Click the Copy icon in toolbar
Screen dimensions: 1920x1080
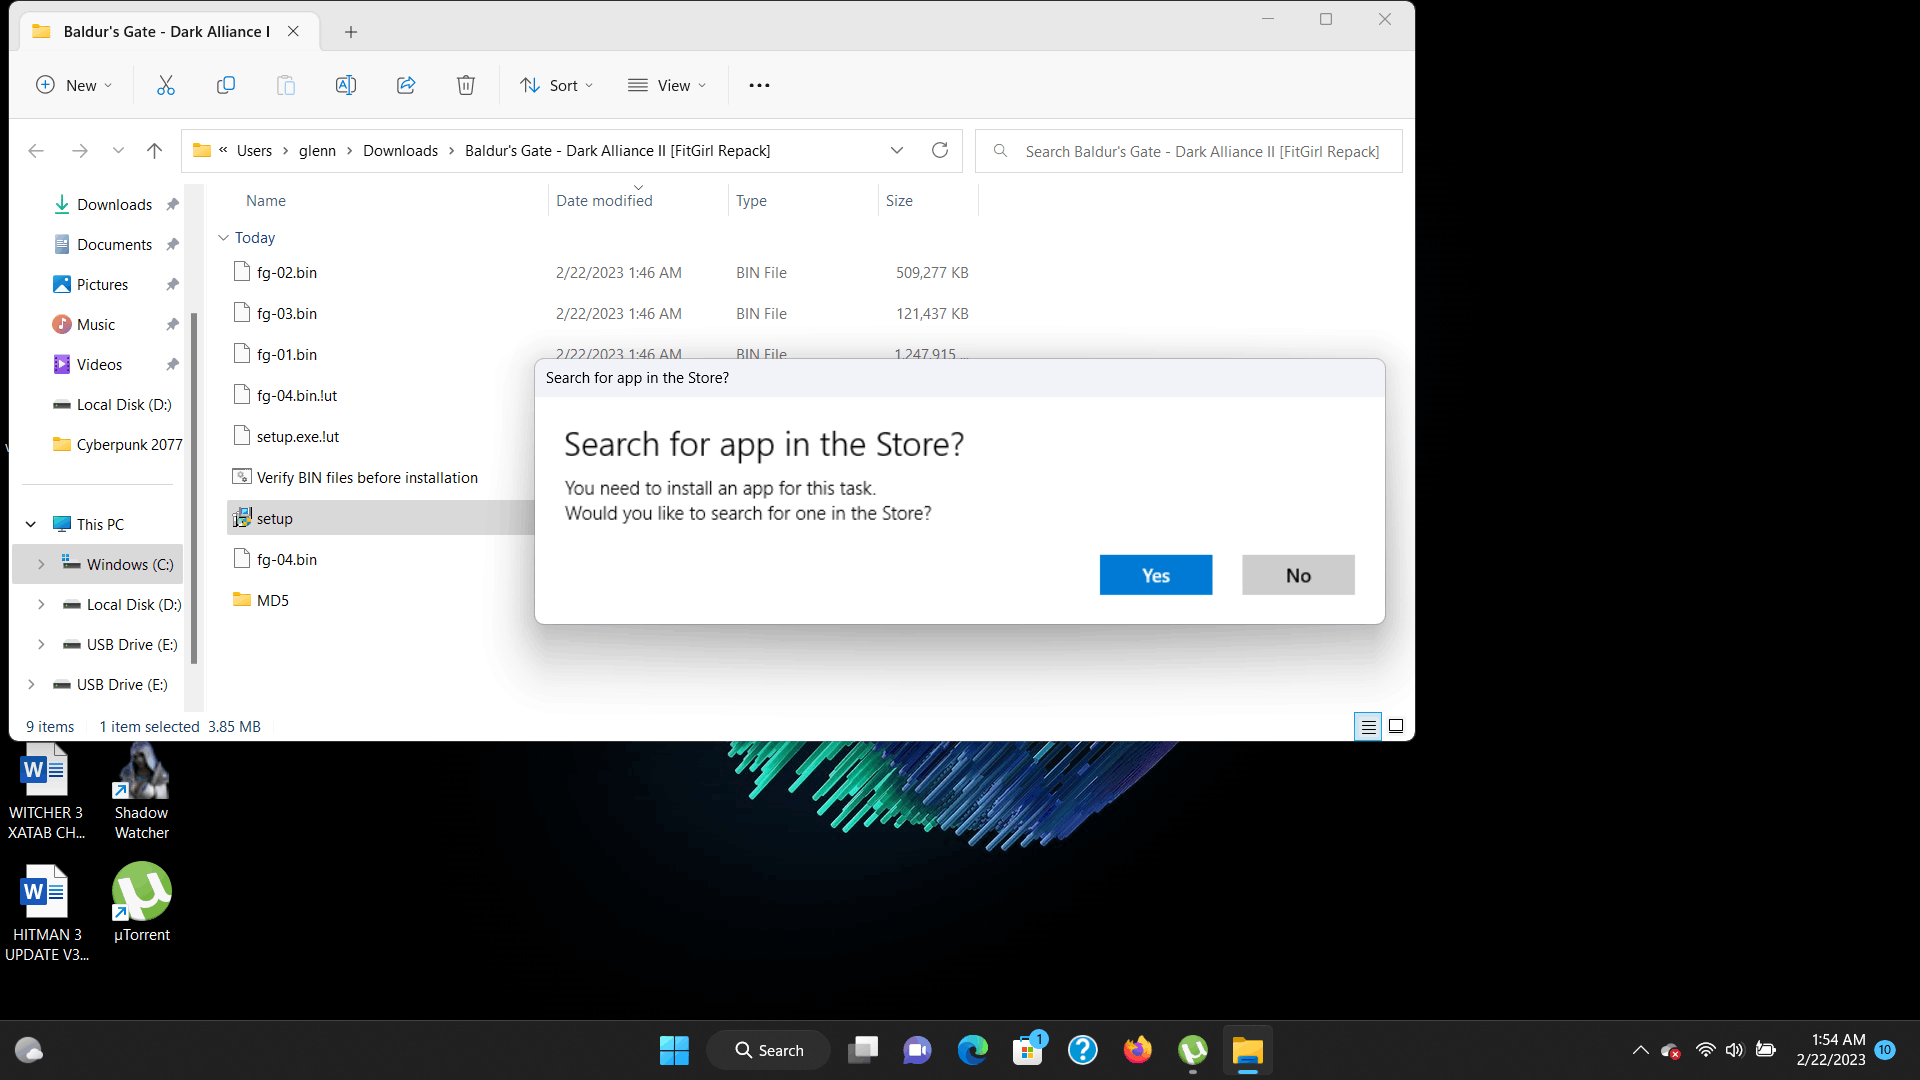[x=226, y=85]
